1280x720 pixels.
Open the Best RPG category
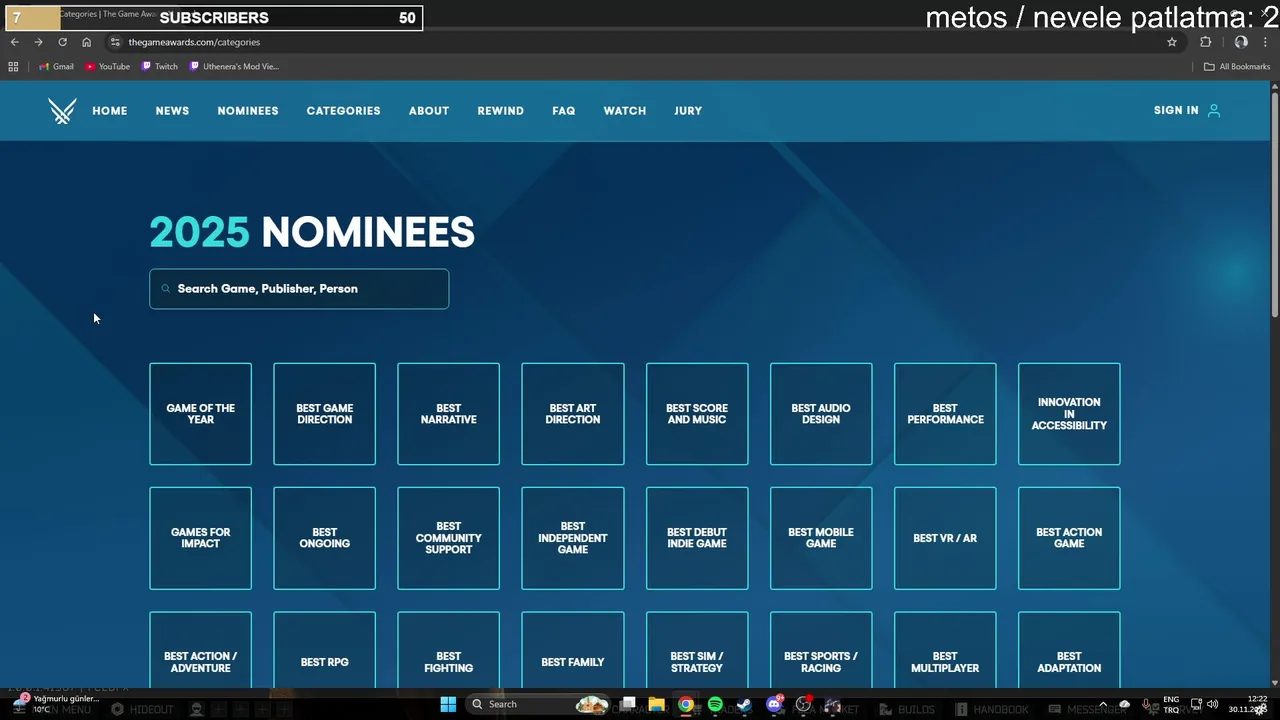click(x=324, y=650)
